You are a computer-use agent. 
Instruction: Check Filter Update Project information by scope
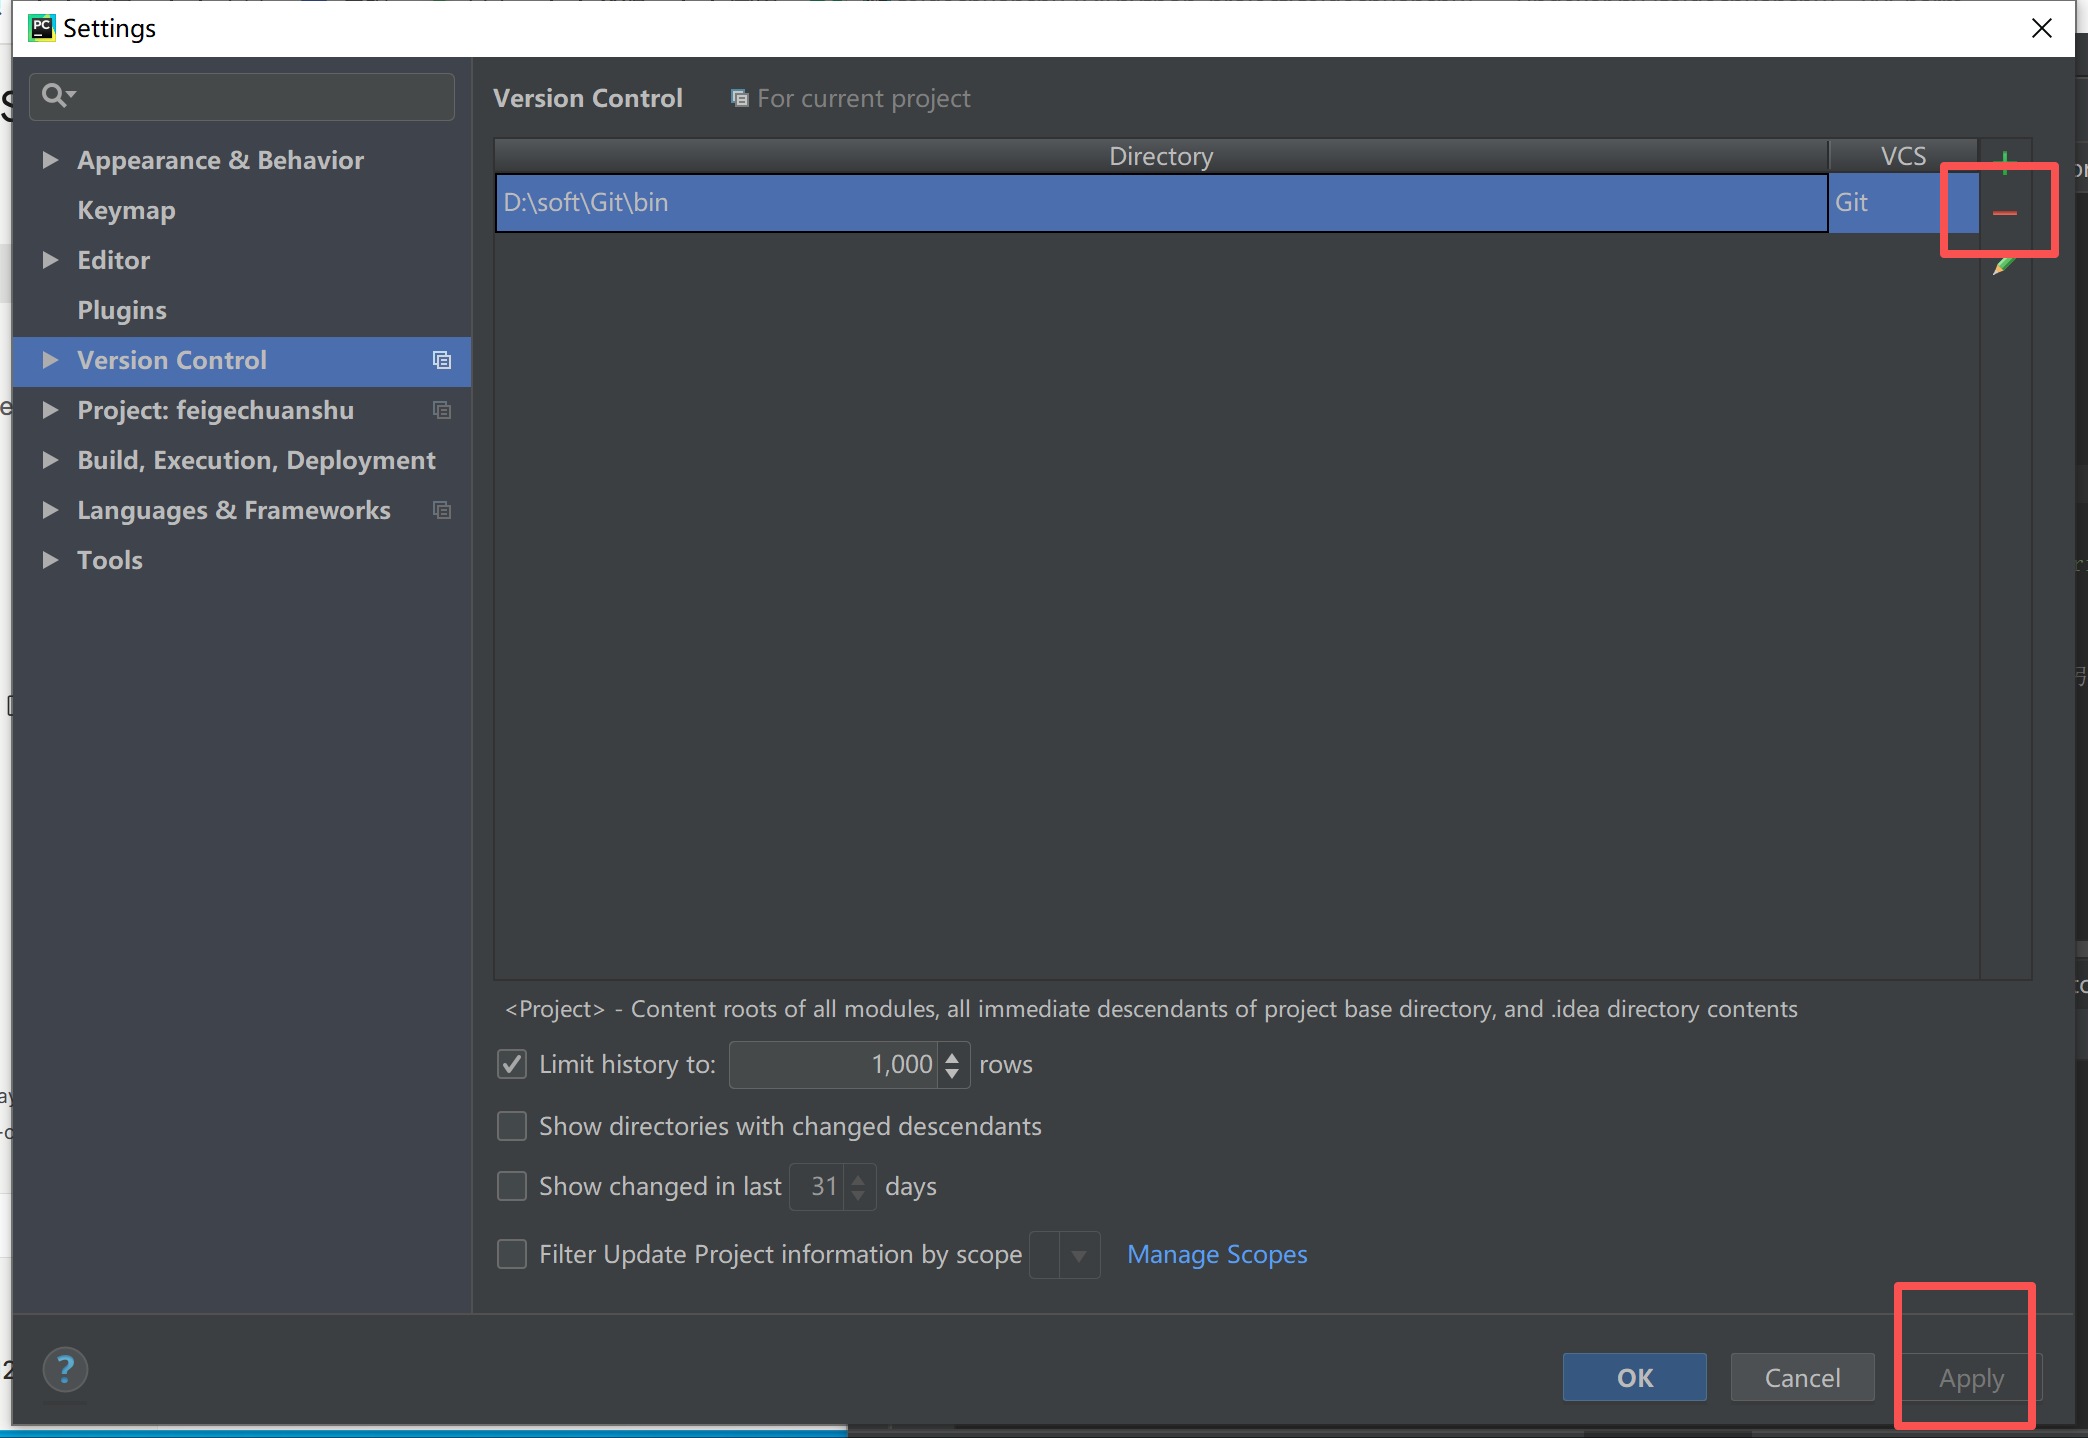[x=511, y=1254]
